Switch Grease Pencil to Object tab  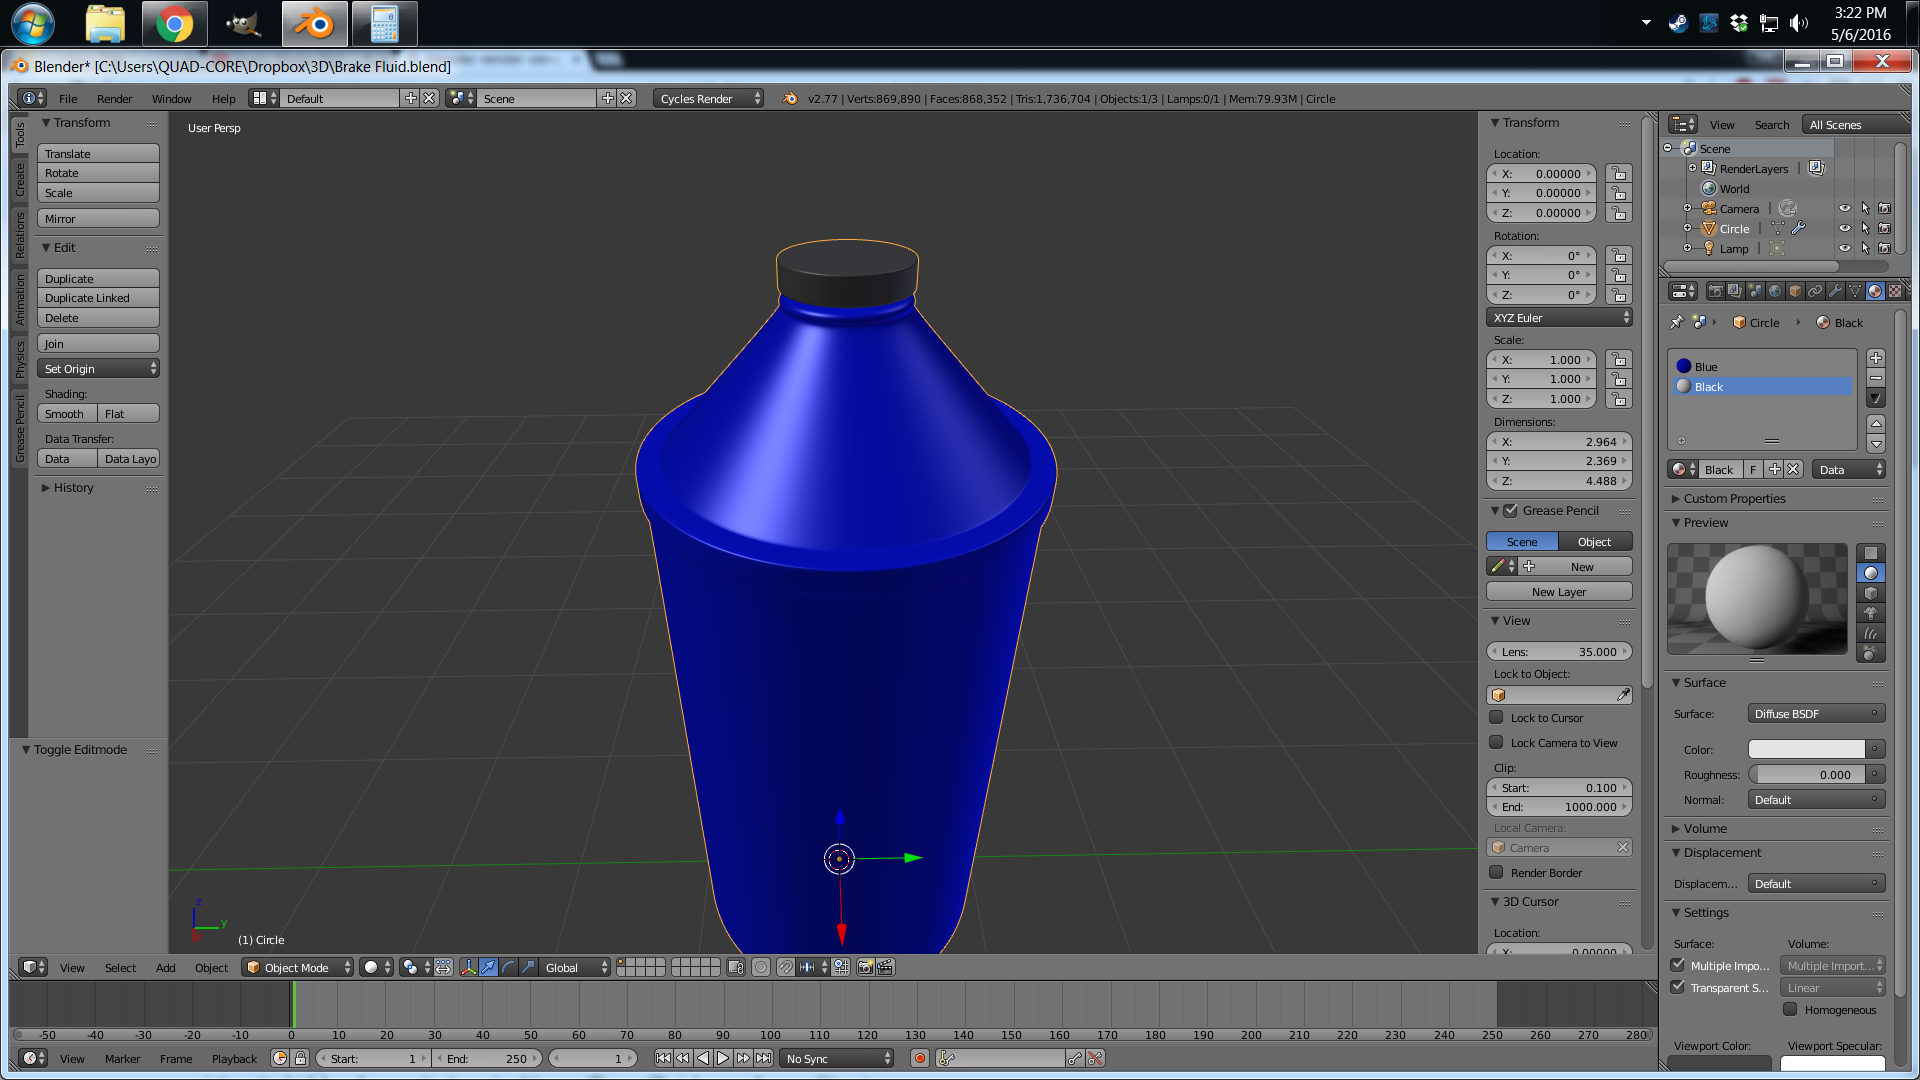click(x=1595, y=541)
